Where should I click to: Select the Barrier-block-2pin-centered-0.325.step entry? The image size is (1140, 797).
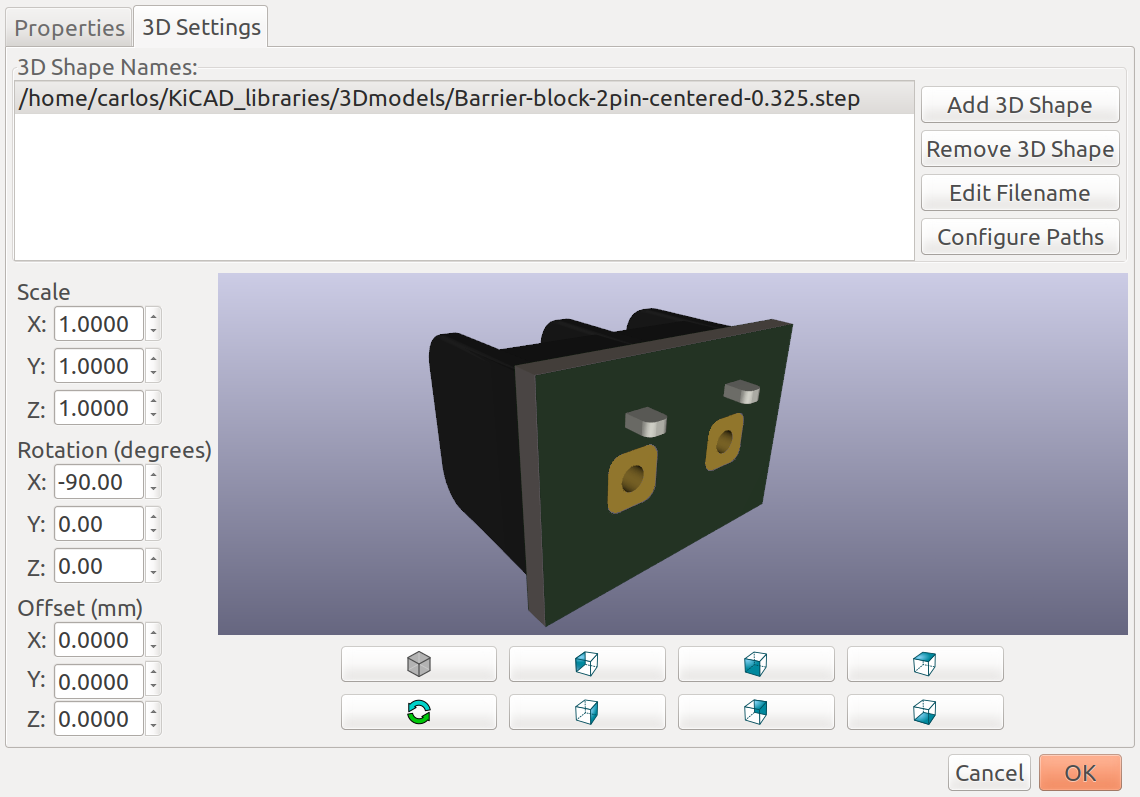point(464,98)
